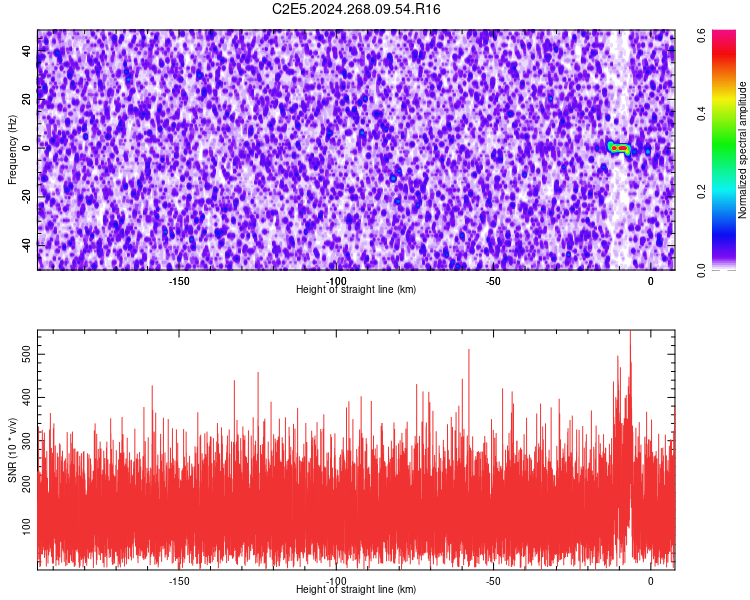Click the spectrogram's Height of straight line label
The width and height of the screenshot is (750, 600).
click(x=356, y=289)
